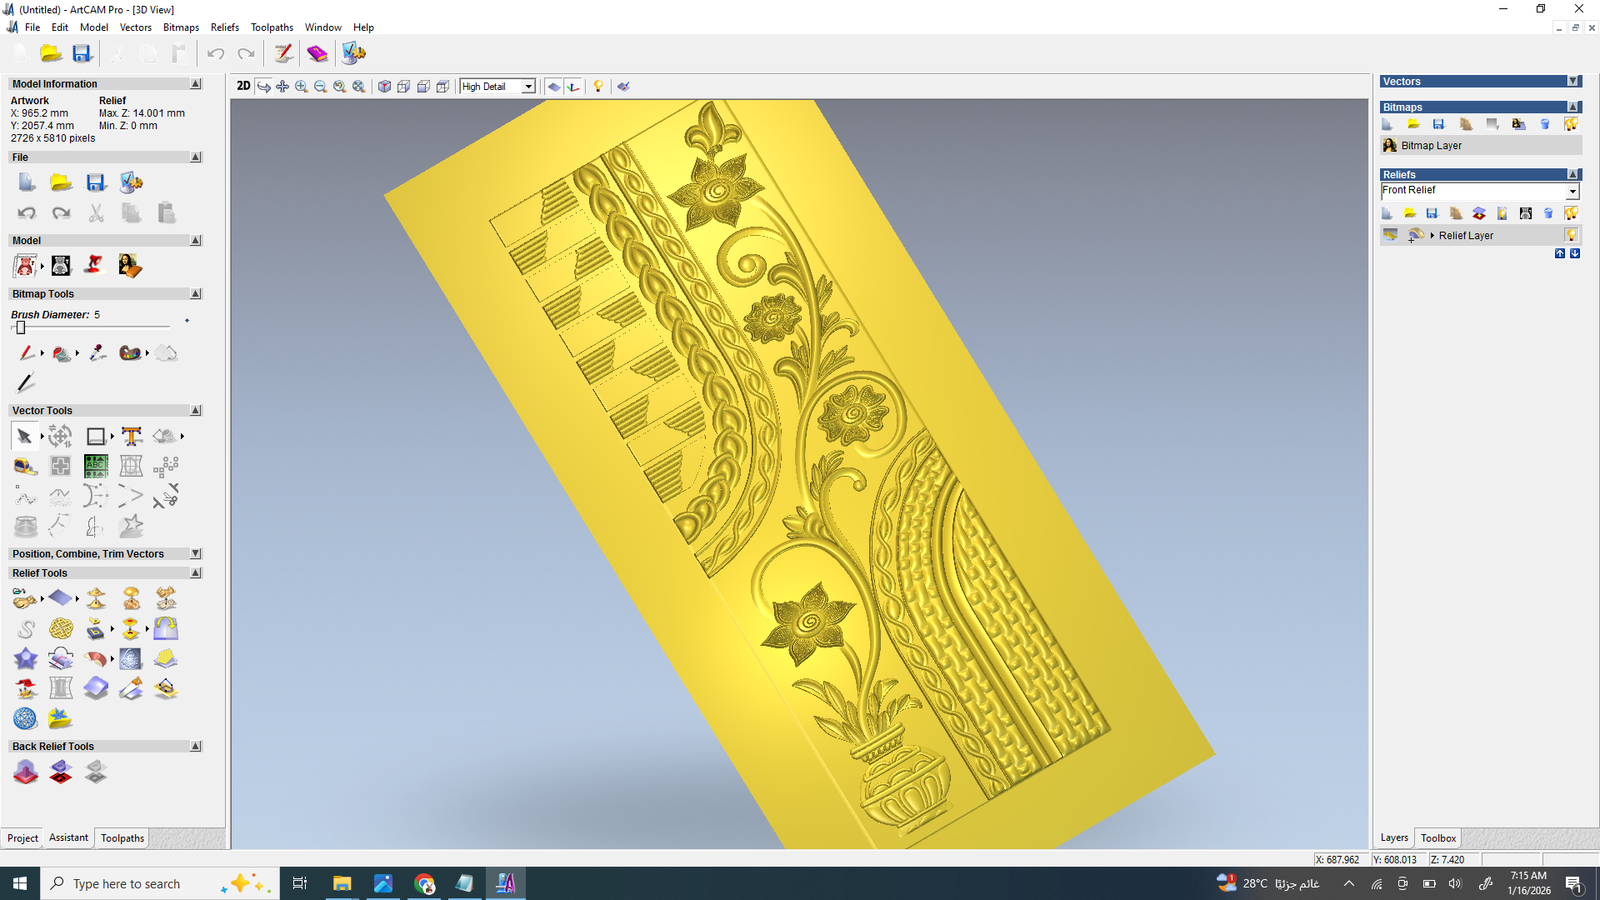Select the isometric view cube icon
This screenshot has width=1600, height=900.
384,87
